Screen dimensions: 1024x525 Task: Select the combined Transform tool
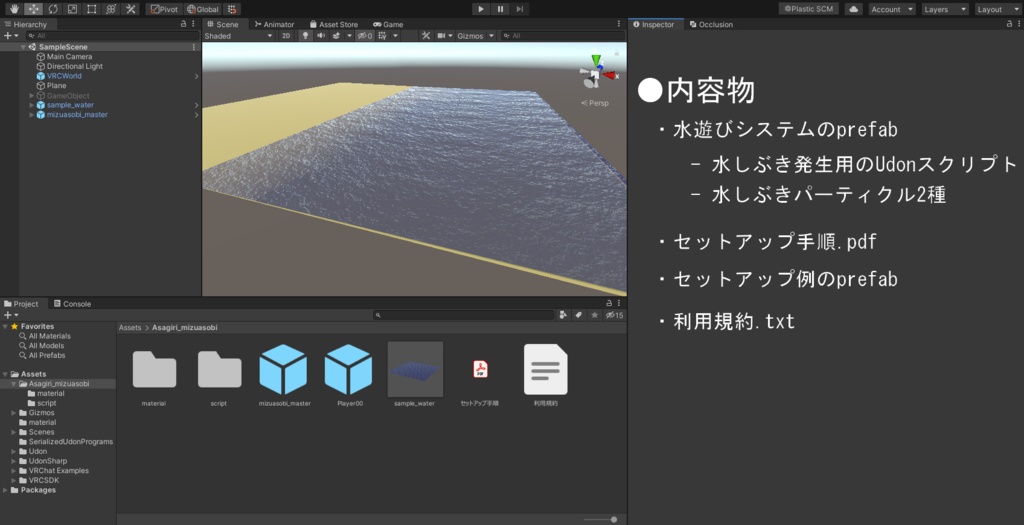(x=111, y=9)
